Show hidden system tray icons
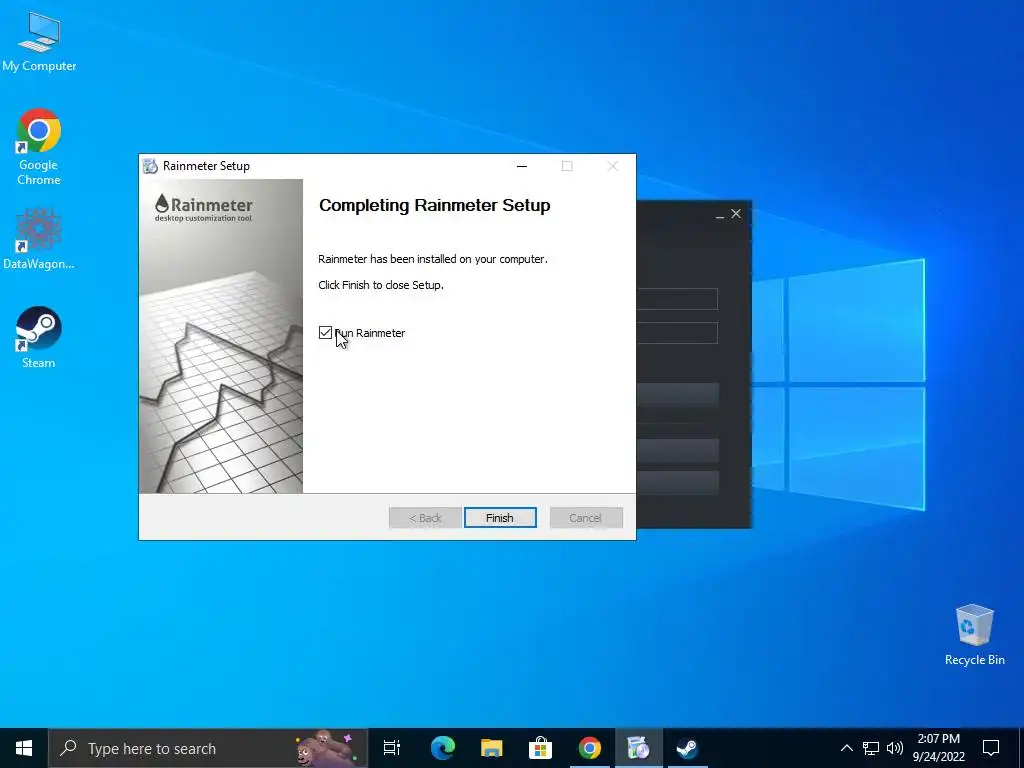Screen dimensions: 1024x768 [846, 748]
